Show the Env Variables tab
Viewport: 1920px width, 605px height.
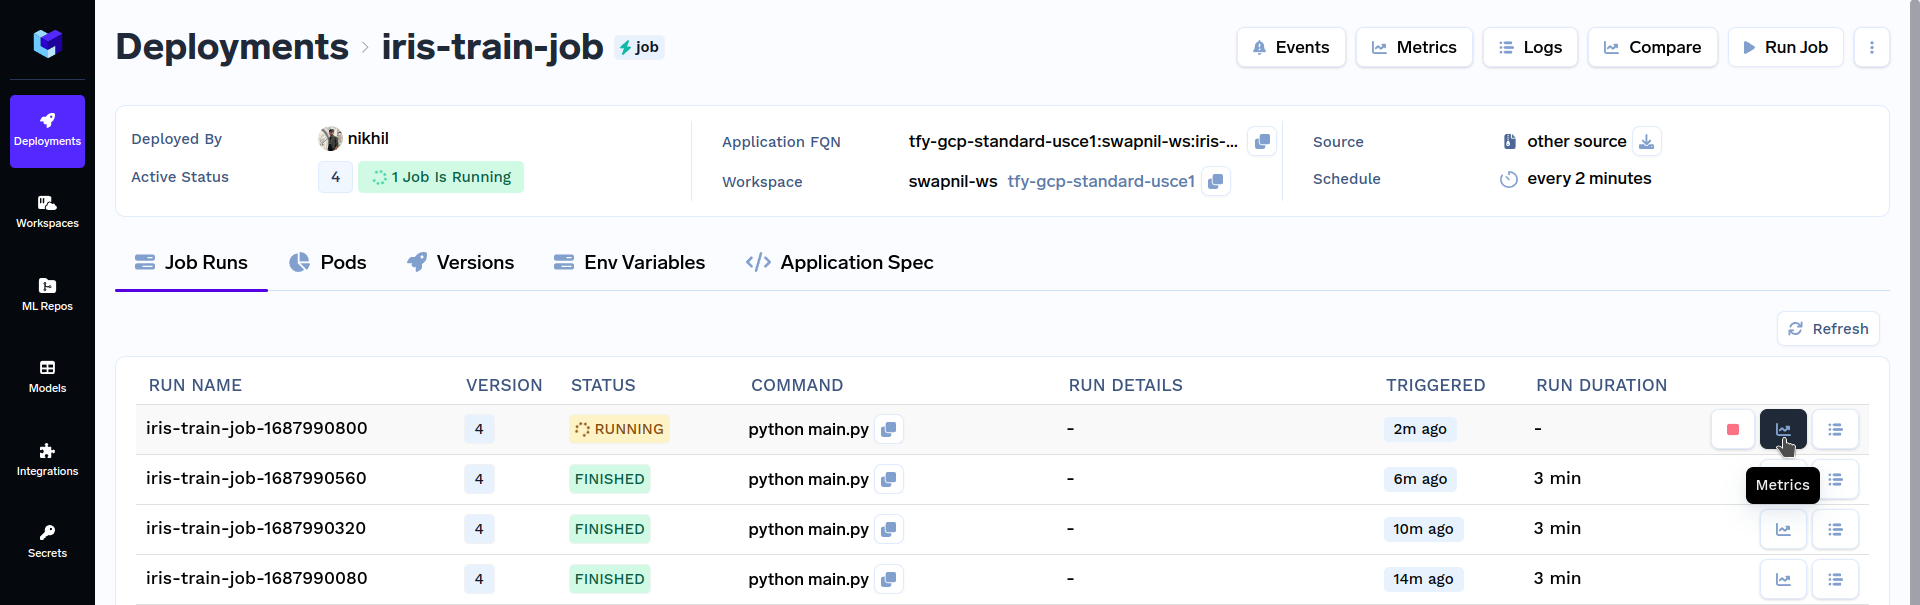[x=629, y=263]
